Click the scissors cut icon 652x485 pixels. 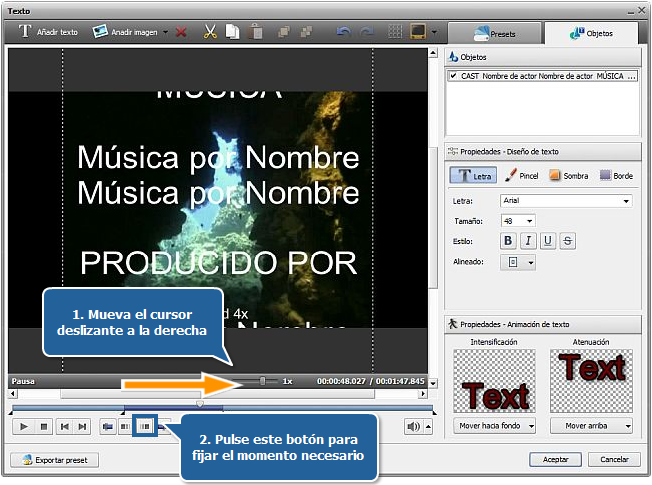(x=210, y=32)
